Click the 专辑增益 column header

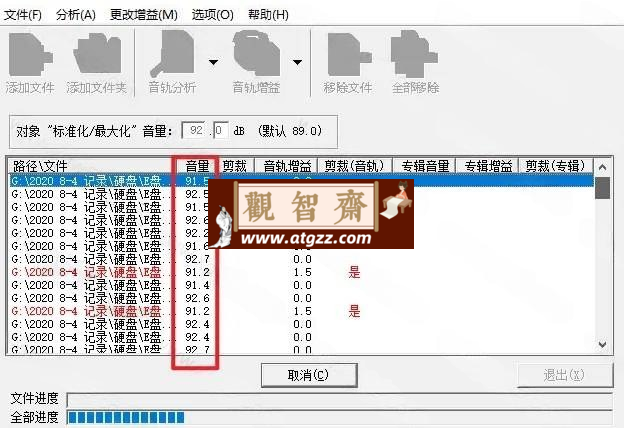click(487, 166)
